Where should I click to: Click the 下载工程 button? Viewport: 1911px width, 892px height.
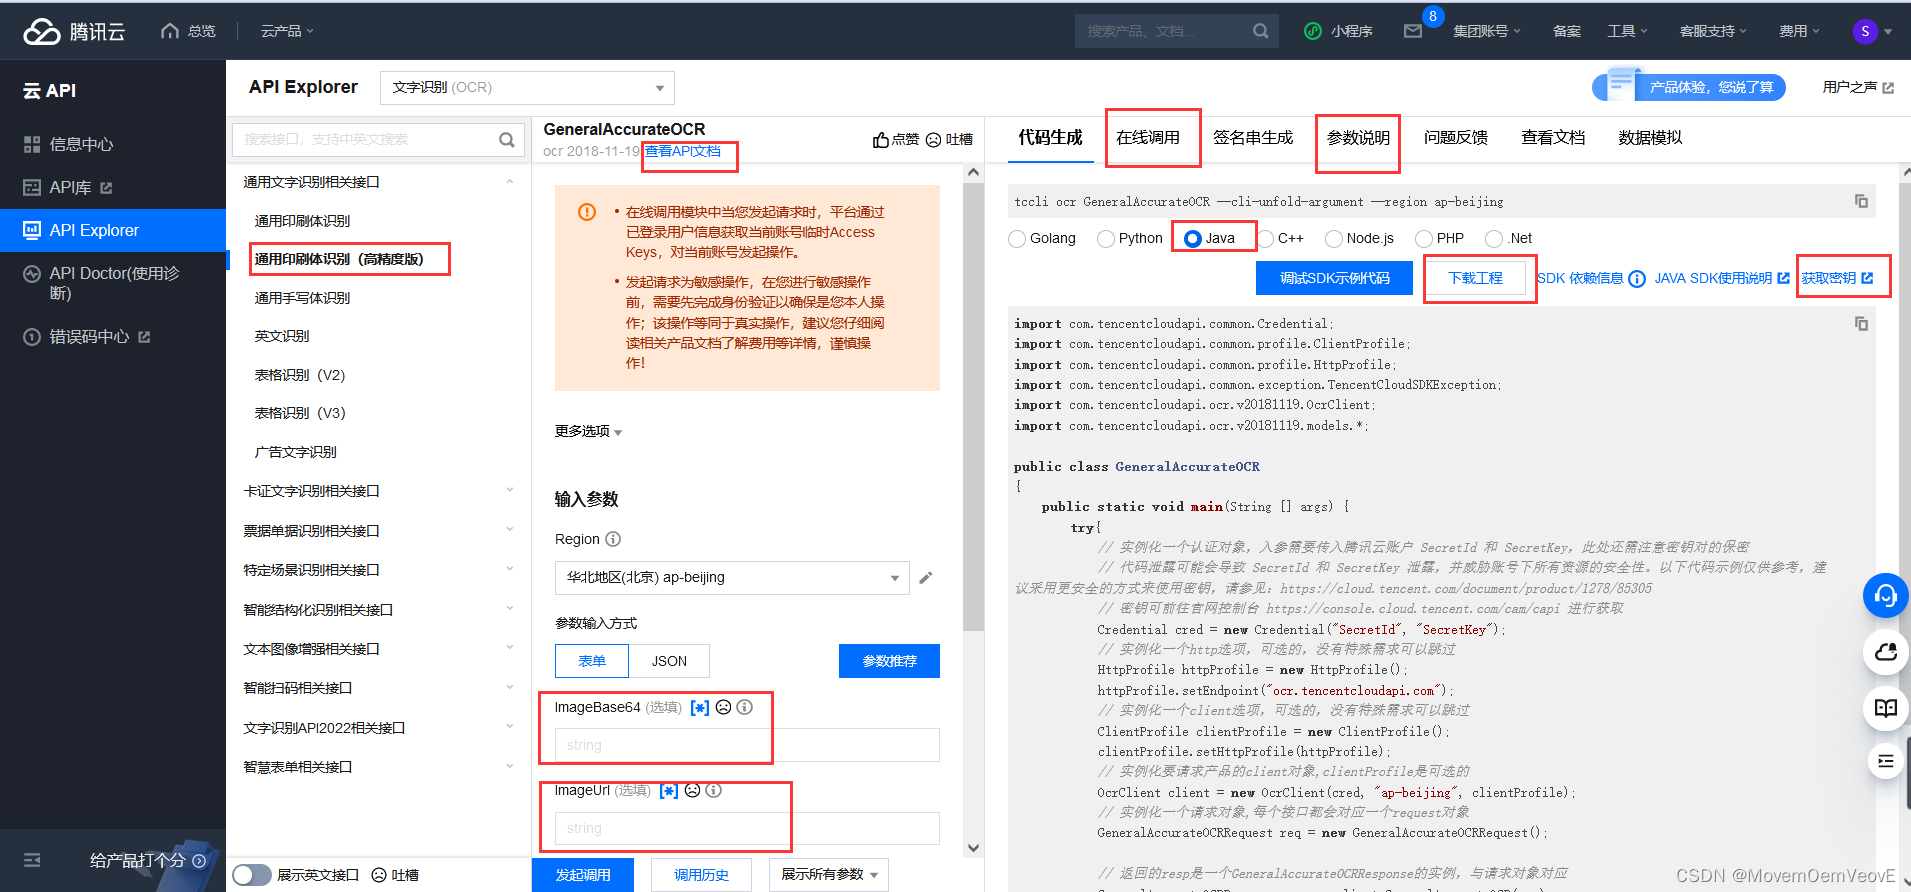pos(1475,278)
